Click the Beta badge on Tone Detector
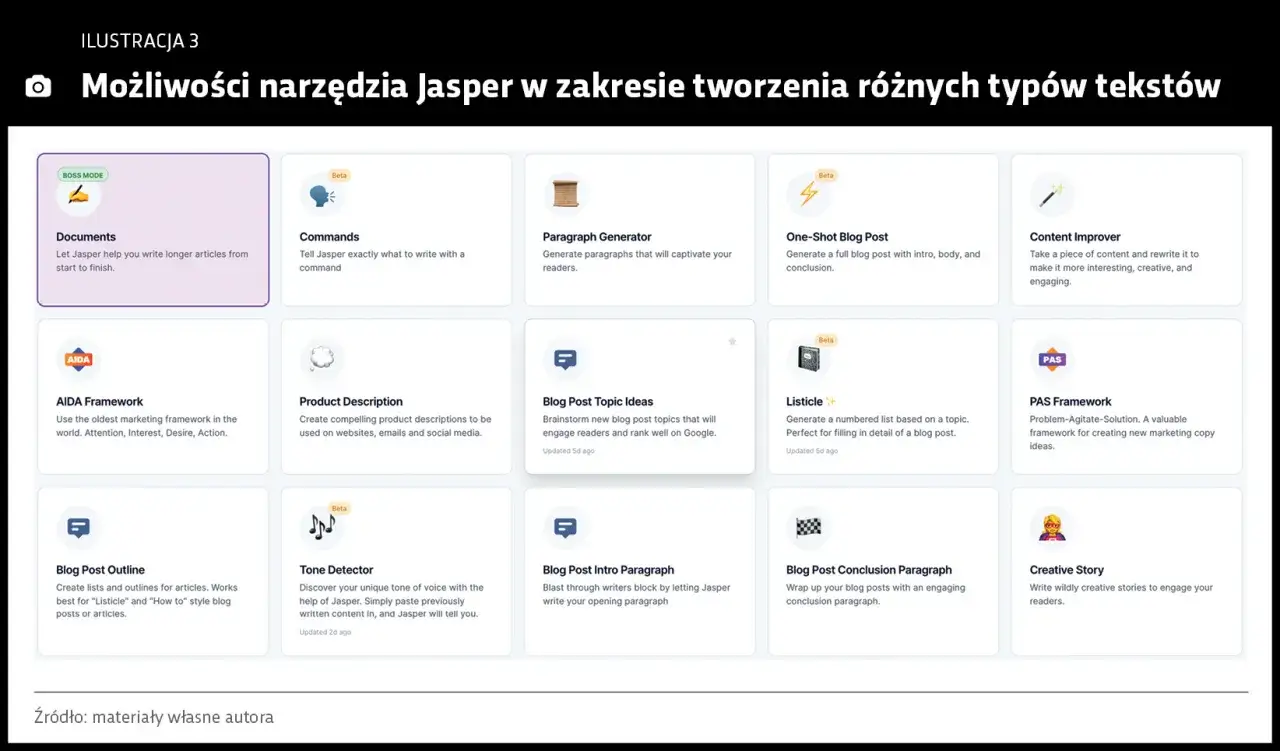 click(x=339, y=508)
